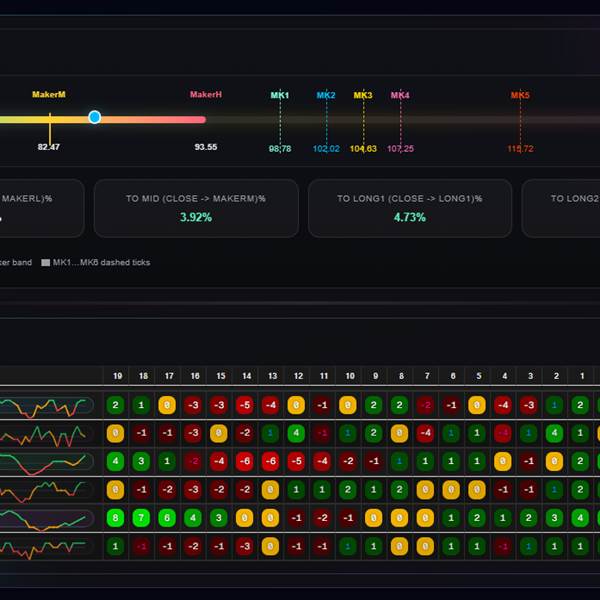Click the gray MK1…MK6 dashed ticks legend swatch
Viewport: 600px width, 600px height.
(46, 262)
